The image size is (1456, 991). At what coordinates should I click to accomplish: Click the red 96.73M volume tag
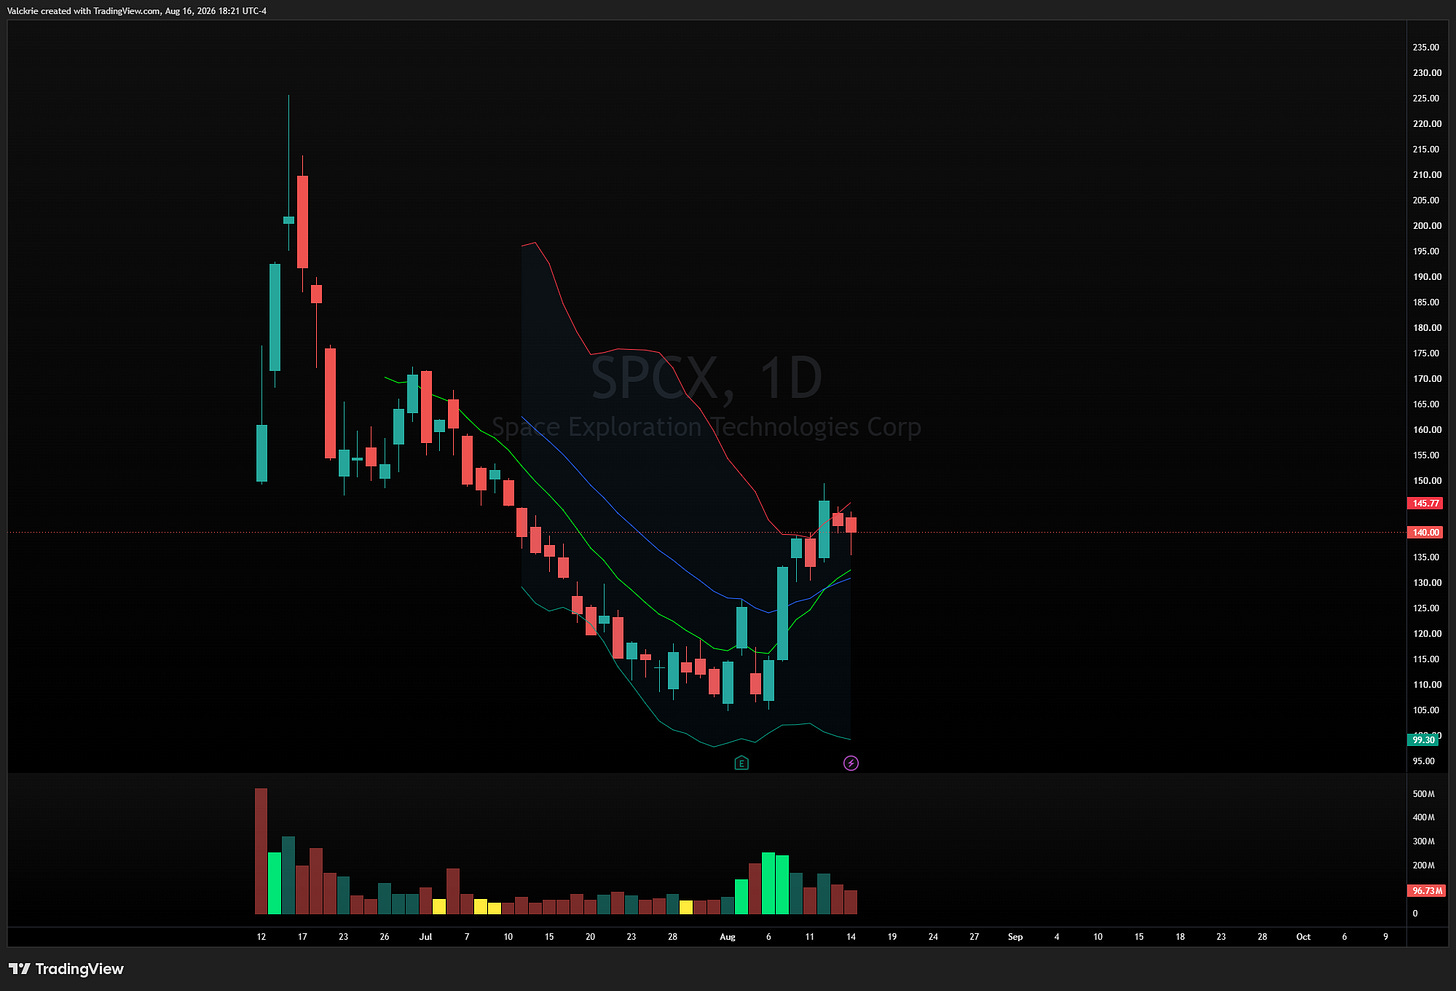1426,890
